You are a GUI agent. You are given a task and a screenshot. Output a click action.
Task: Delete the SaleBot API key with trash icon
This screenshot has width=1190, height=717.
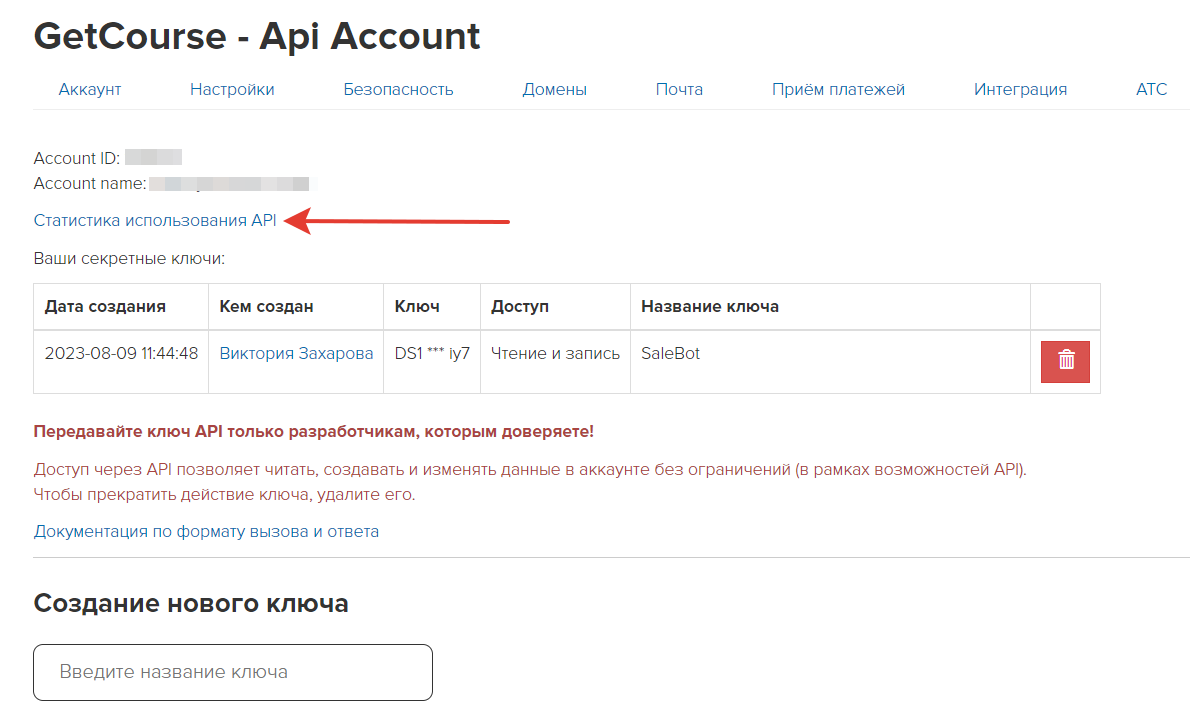1065,361
